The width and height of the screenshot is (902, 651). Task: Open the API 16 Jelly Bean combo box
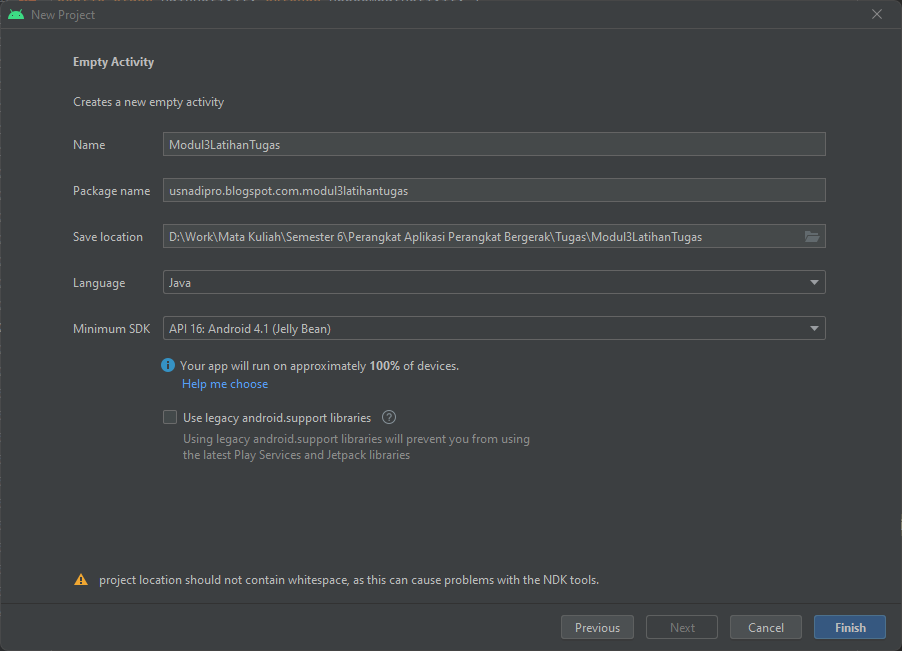[494, 328]
